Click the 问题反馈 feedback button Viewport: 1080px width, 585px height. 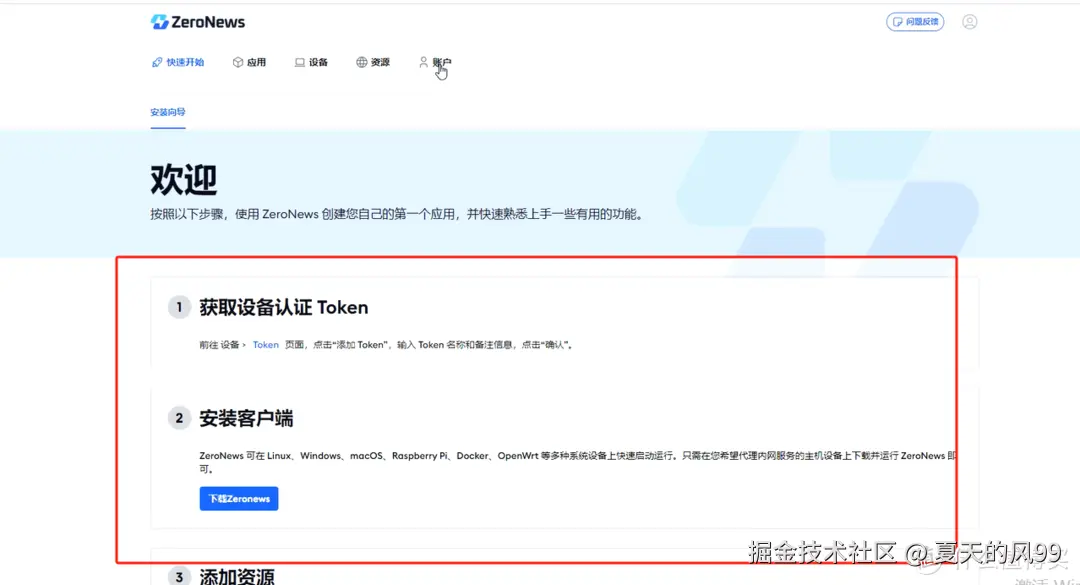(x=915, y=21)
